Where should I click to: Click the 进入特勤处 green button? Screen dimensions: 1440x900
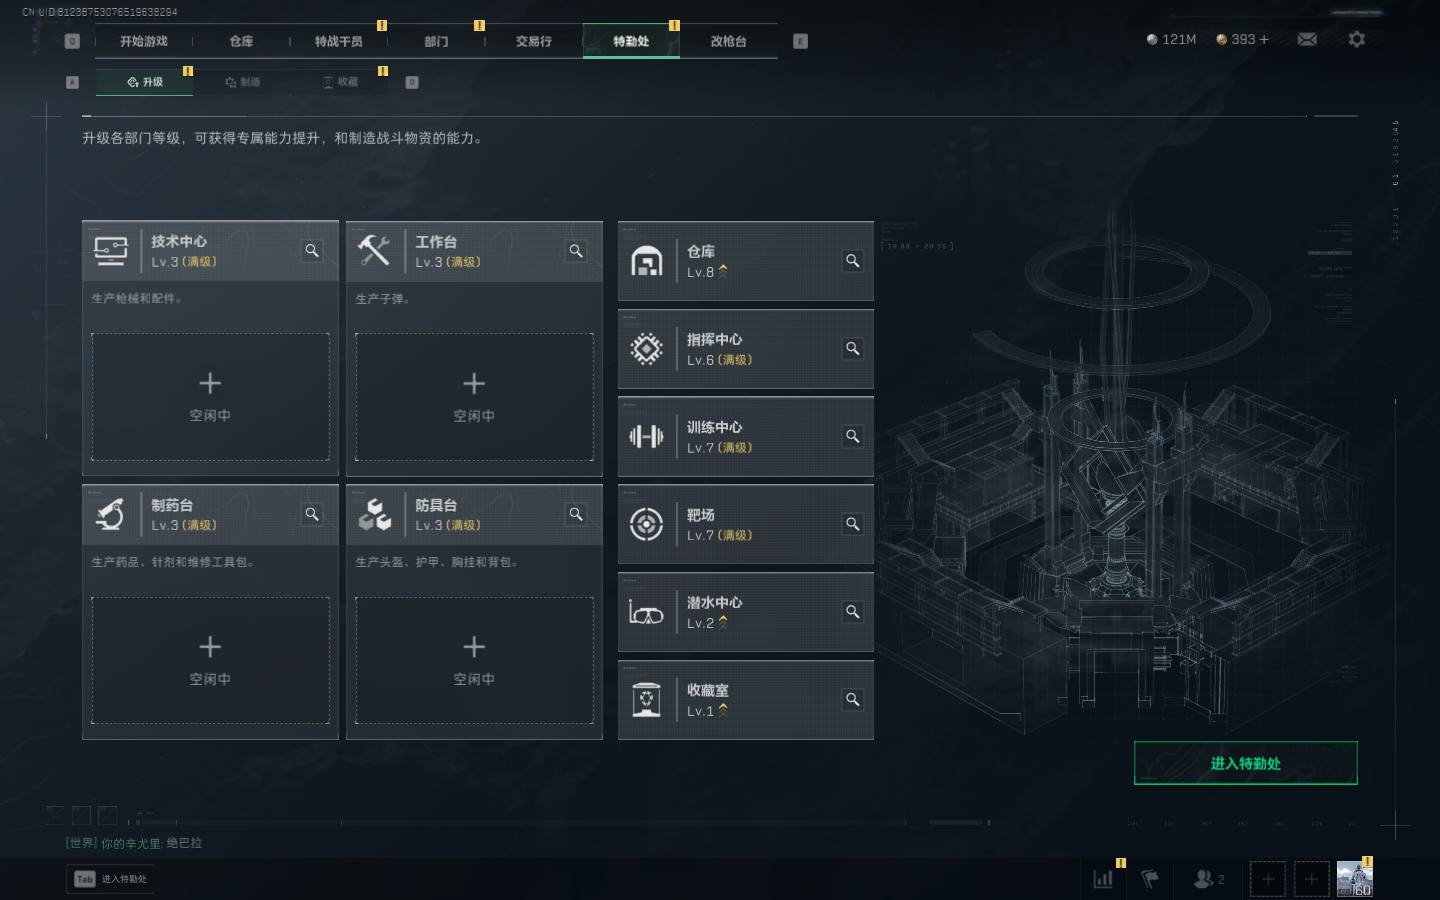pos(1245,763)
